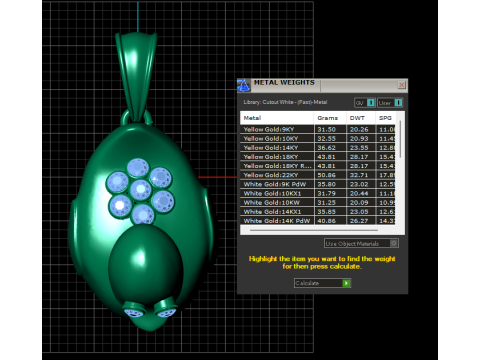Click the Library: Cutout White label
Screen dimensions: 480x360
point(285,102)
